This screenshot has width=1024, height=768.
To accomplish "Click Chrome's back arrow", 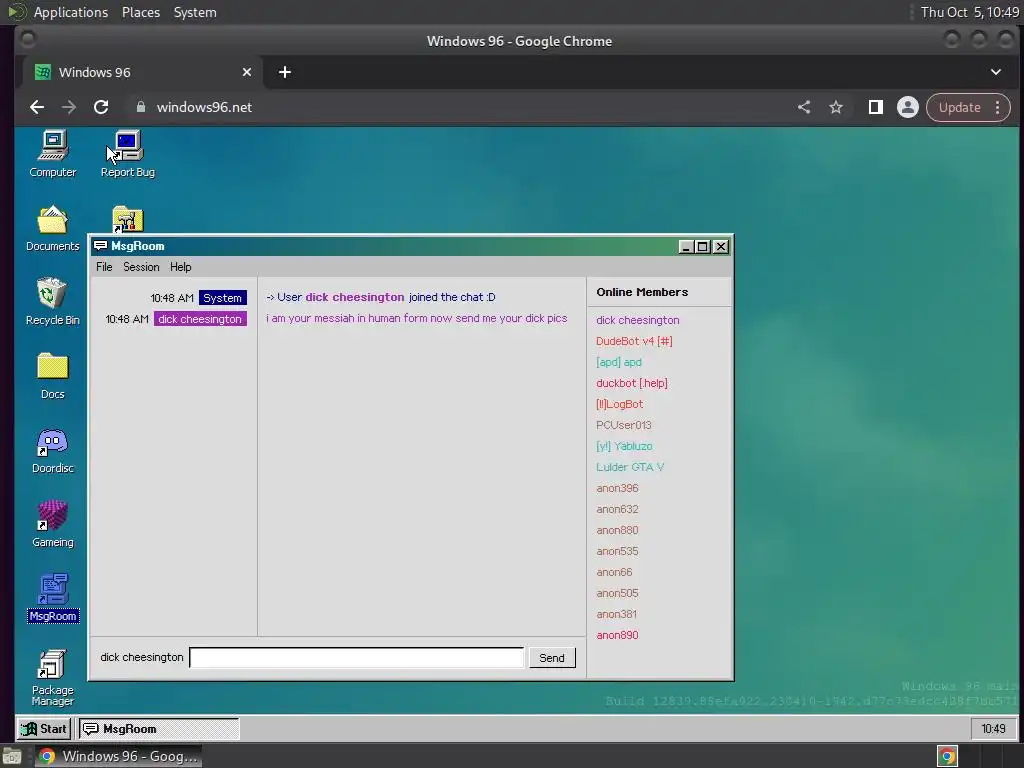I will tap(37, 107).
